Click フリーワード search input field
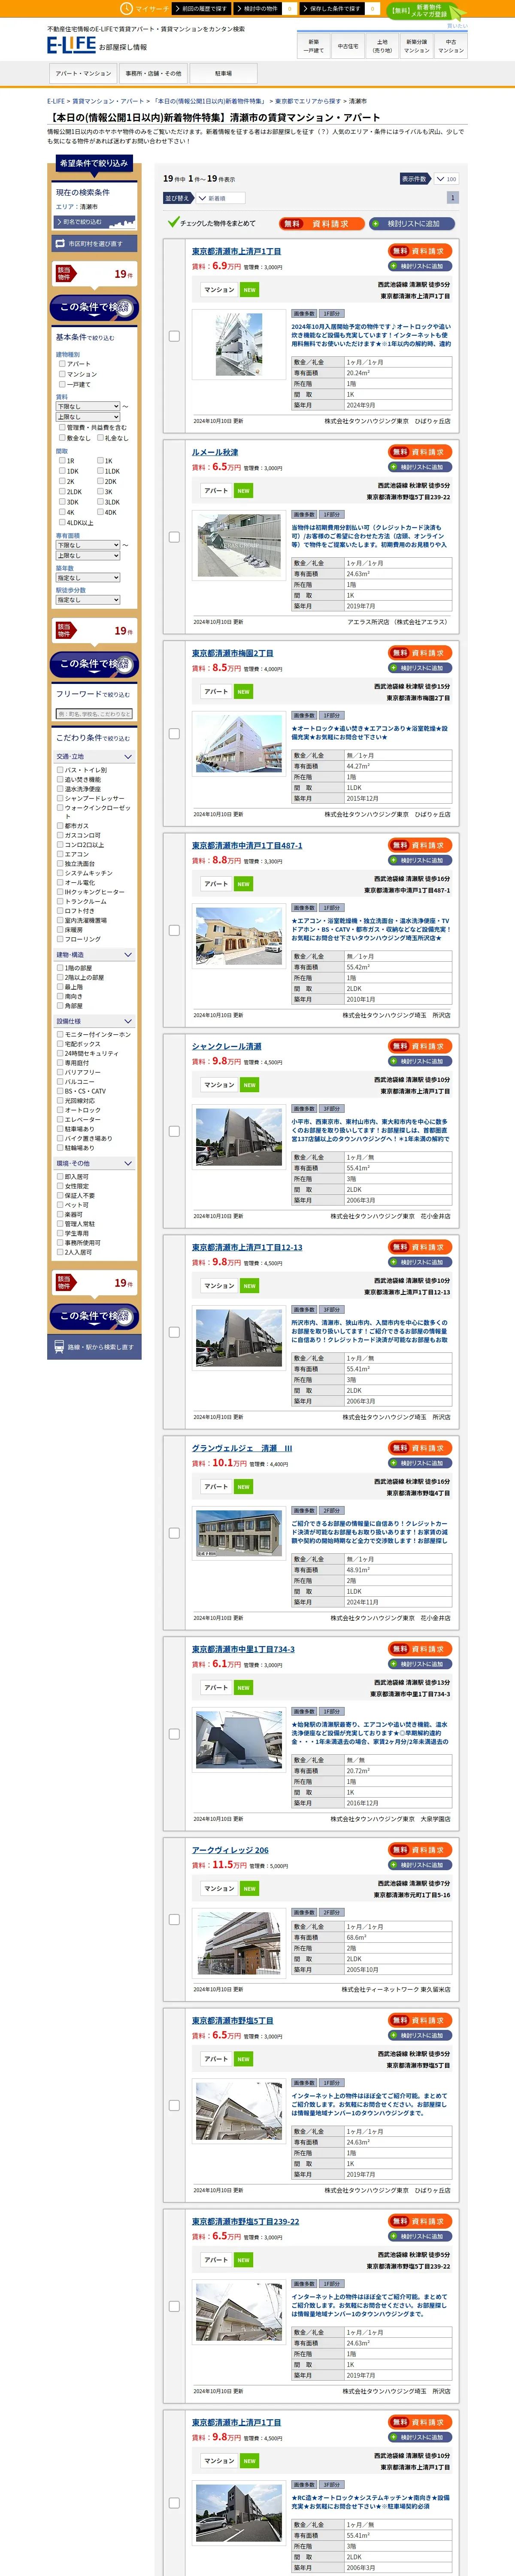The width and height of the screenshot is (515, 2576). coord(94,714)
